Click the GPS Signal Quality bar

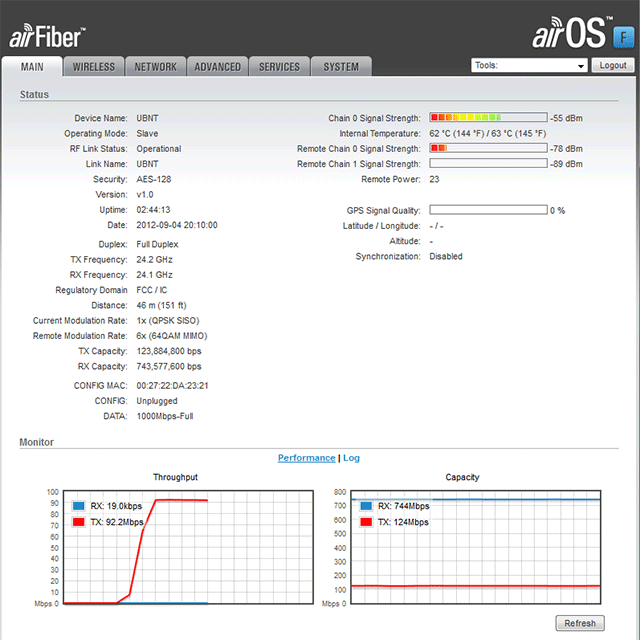(x=488, y=211)
